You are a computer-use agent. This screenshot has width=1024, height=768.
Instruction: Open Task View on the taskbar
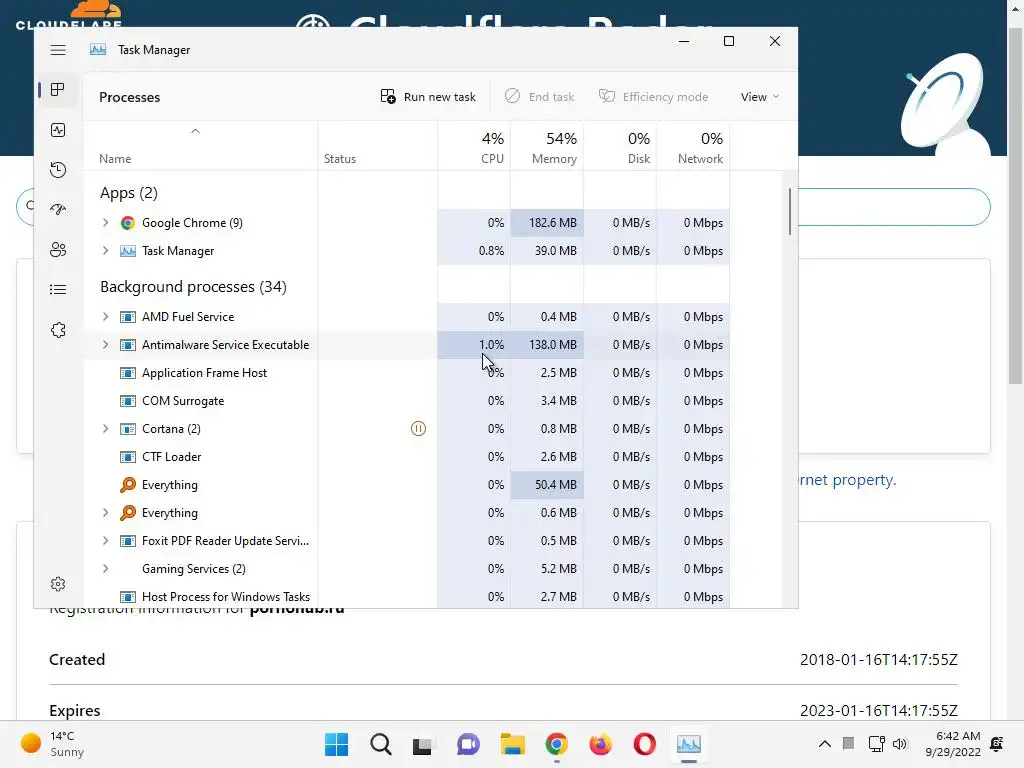coord(423,744)
